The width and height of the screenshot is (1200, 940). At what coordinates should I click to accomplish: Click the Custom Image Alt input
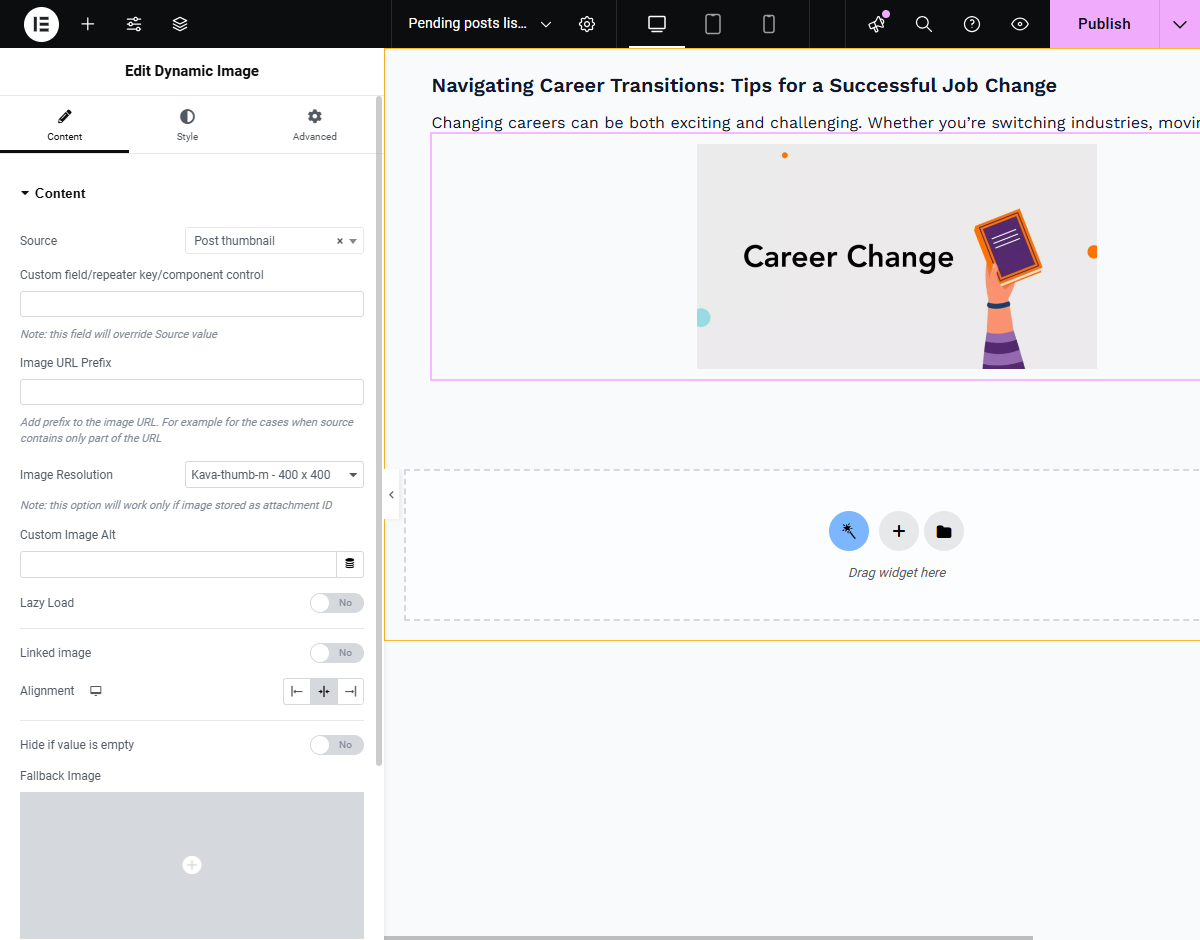coord(178,564)
